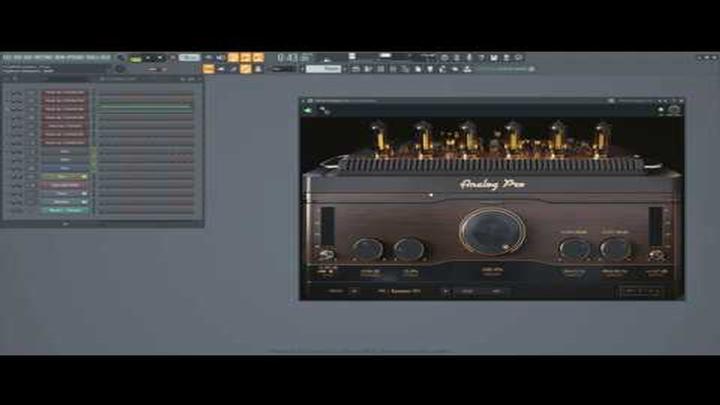This screenshot has height=405, width=720.
Task: Click the Analog Pro logo text
Action: pos(493,184)
